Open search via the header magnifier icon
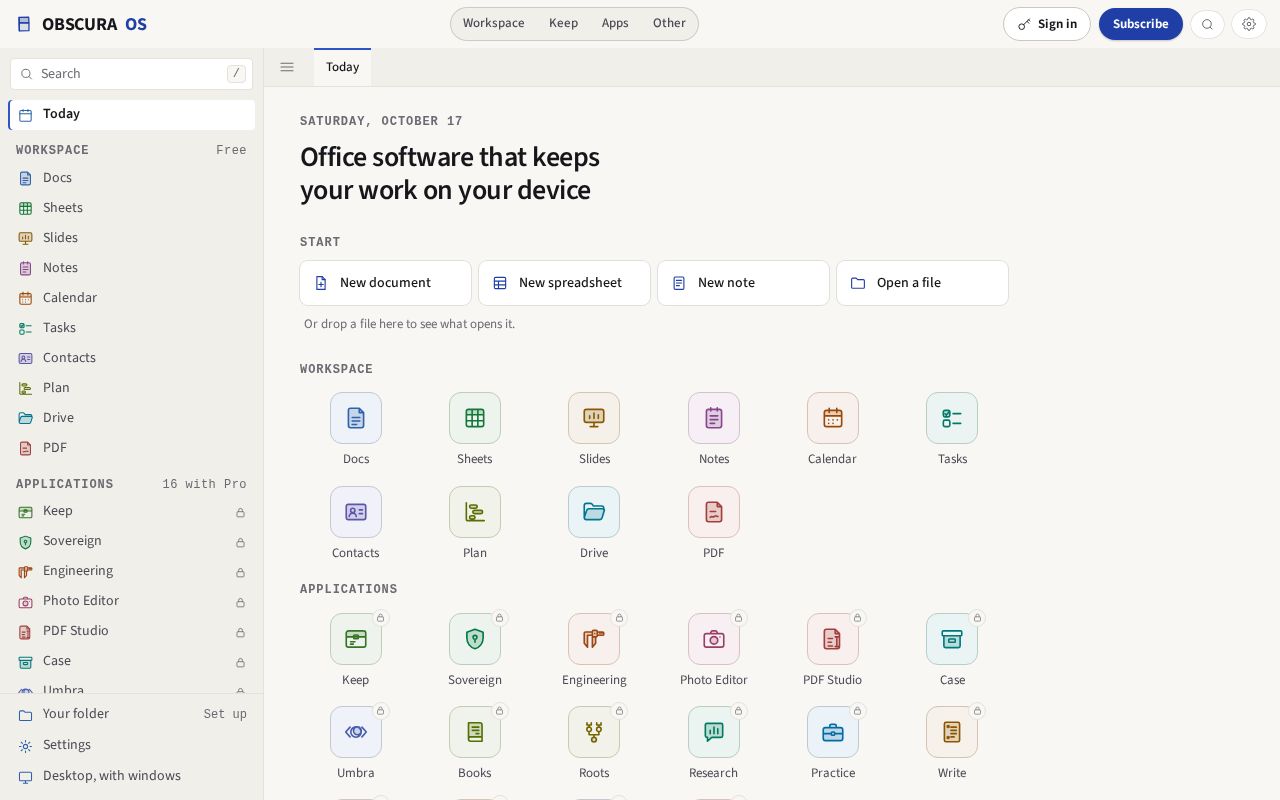 1208,24
